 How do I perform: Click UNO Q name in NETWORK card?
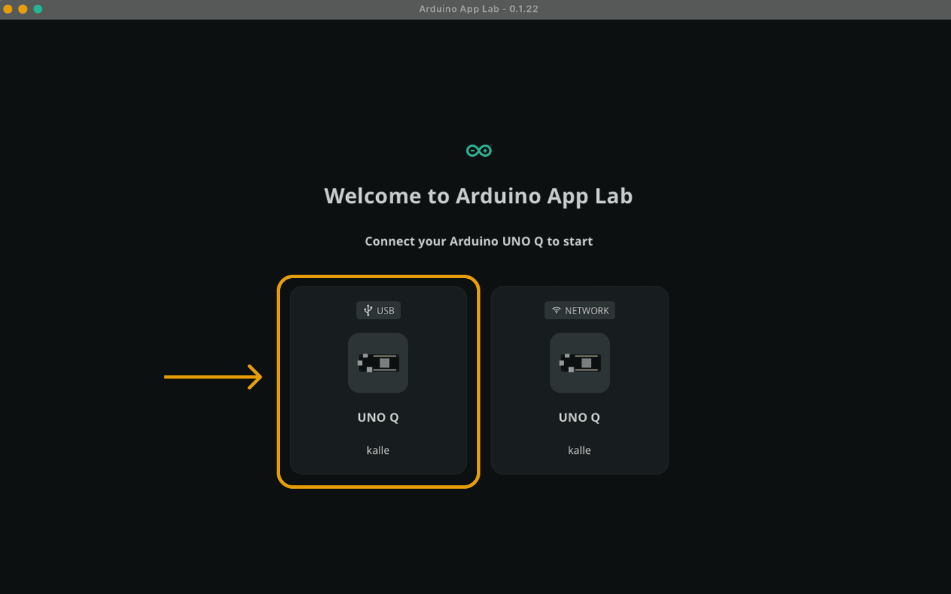pyautogui.click(x=579, y=418)
